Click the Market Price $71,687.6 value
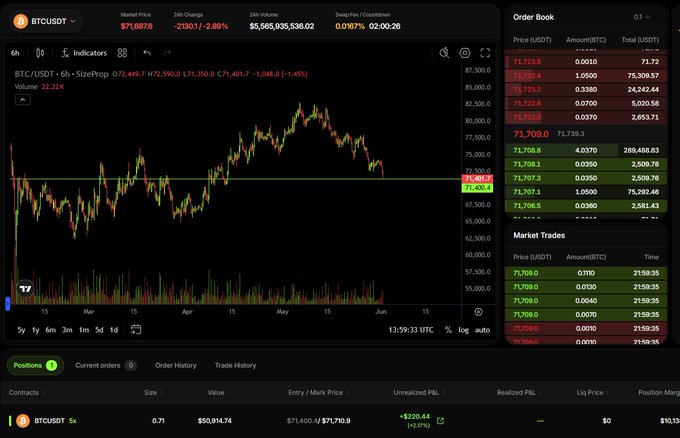 point(137,26)
